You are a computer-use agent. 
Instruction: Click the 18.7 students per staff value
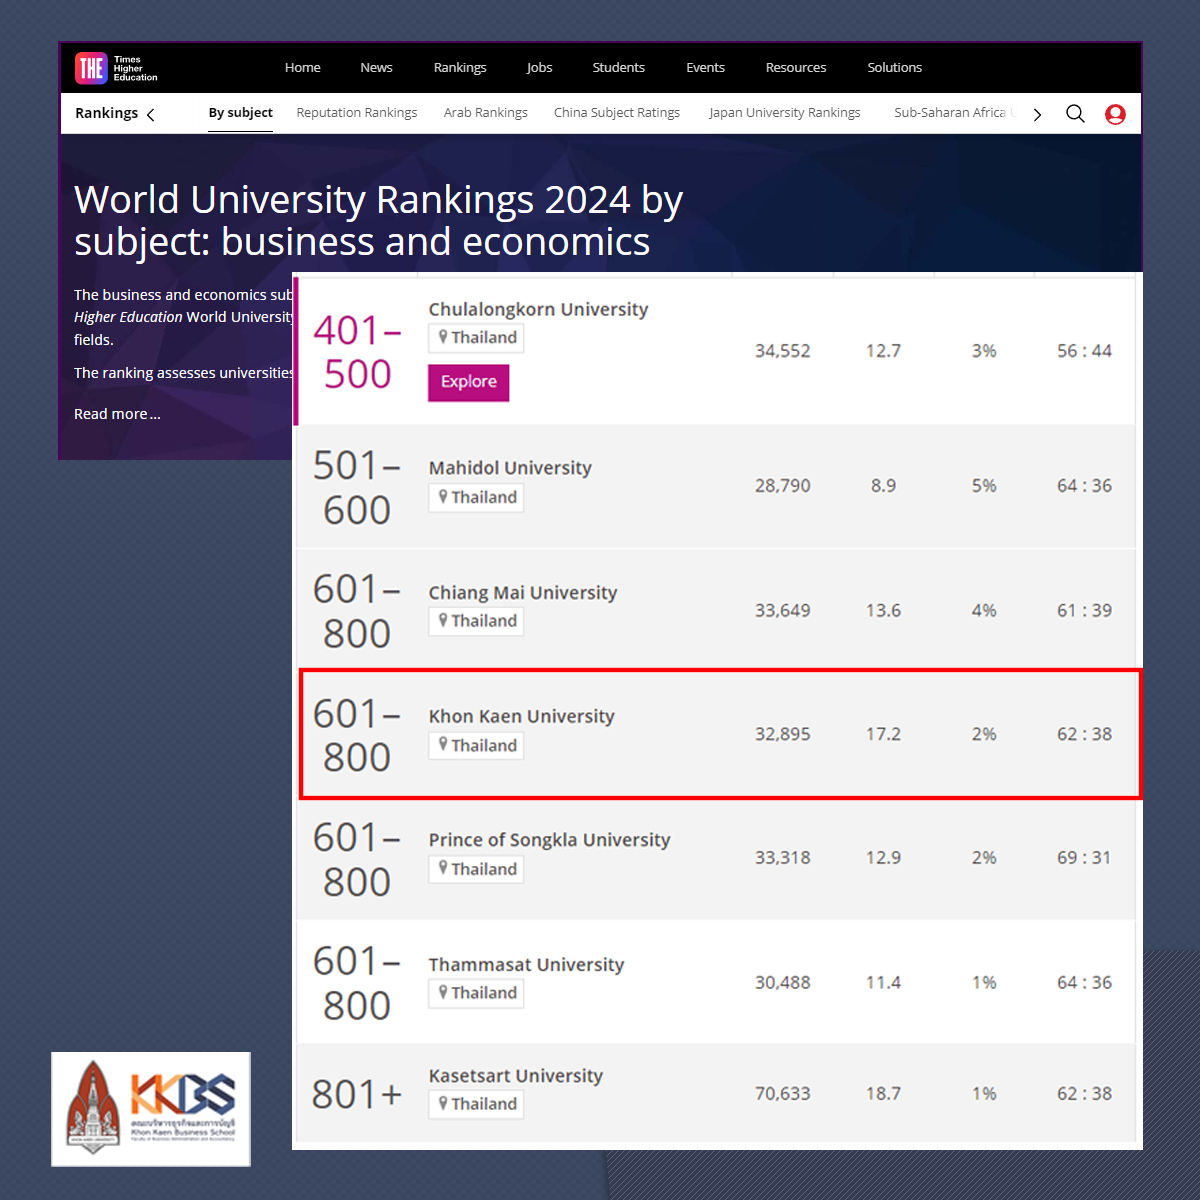883,1094
